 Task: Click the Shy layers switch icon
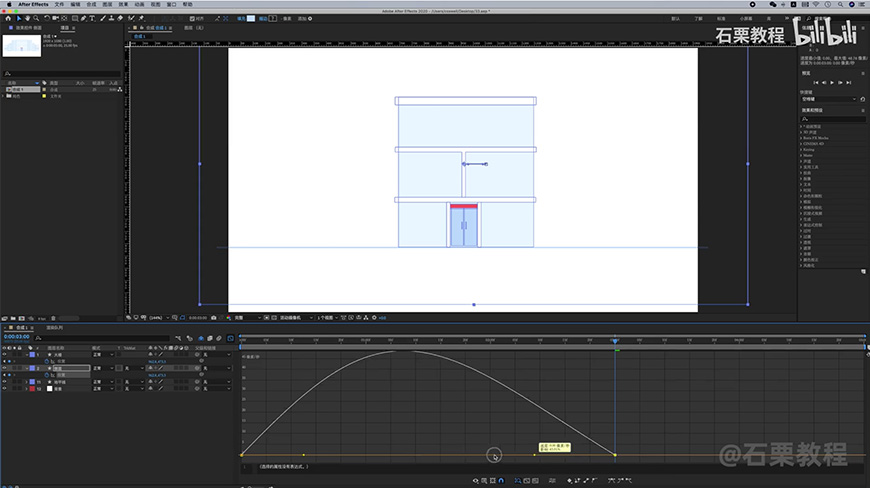click(201, 338)
